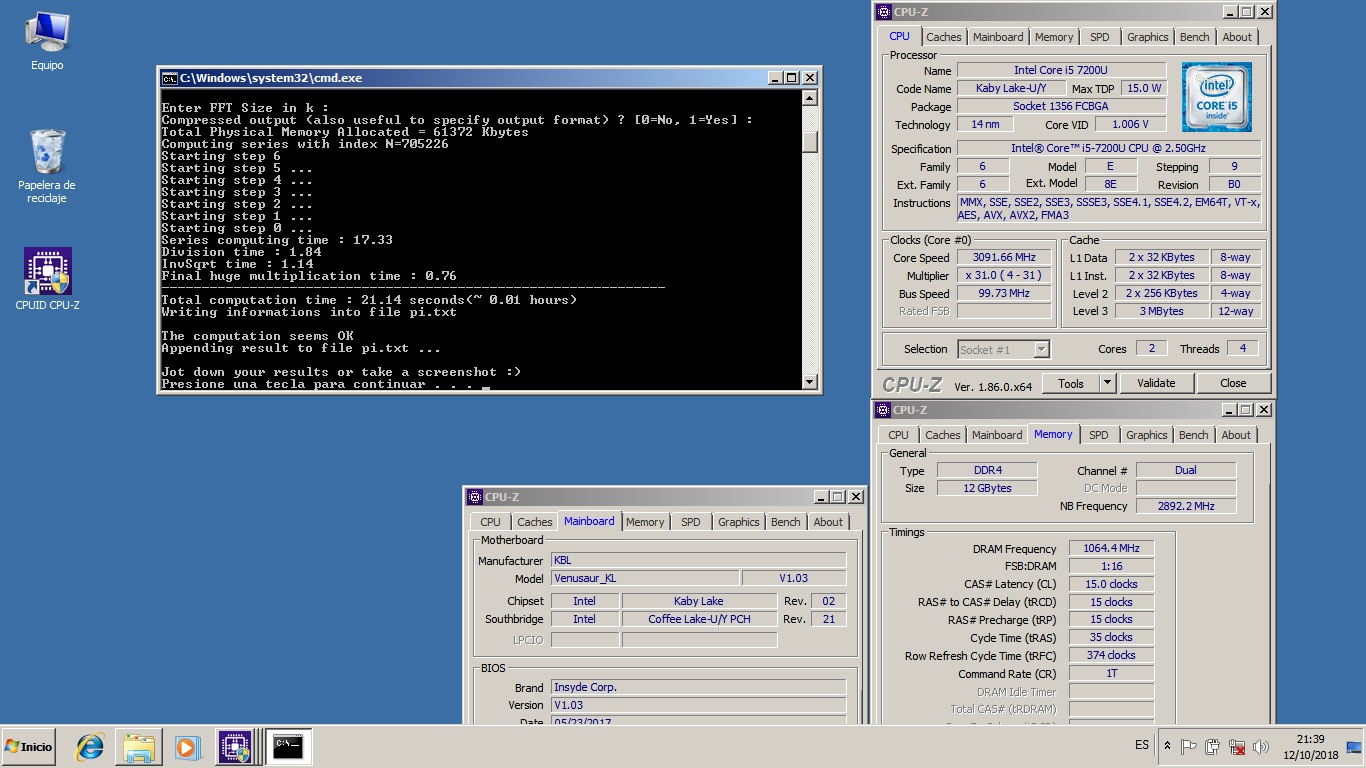The image size is (1366, 768).
Task: Click memory Size value 12 GBytes
Action: 986,488
